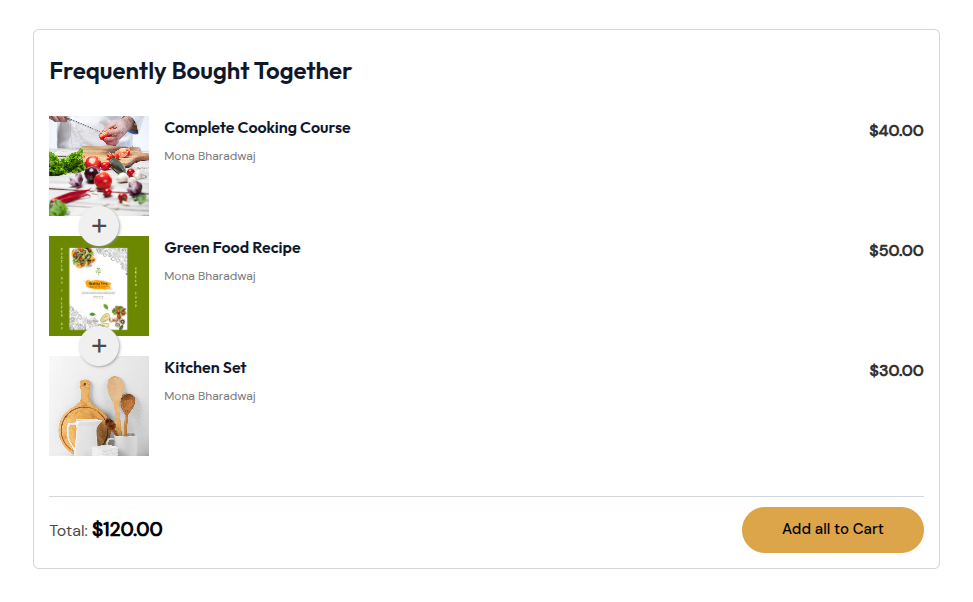The height and width of the screenshot is (602, 973).
Task: Click Mona Bharadwaj under Kitchen Set
Action: click(x=210, y=396)
